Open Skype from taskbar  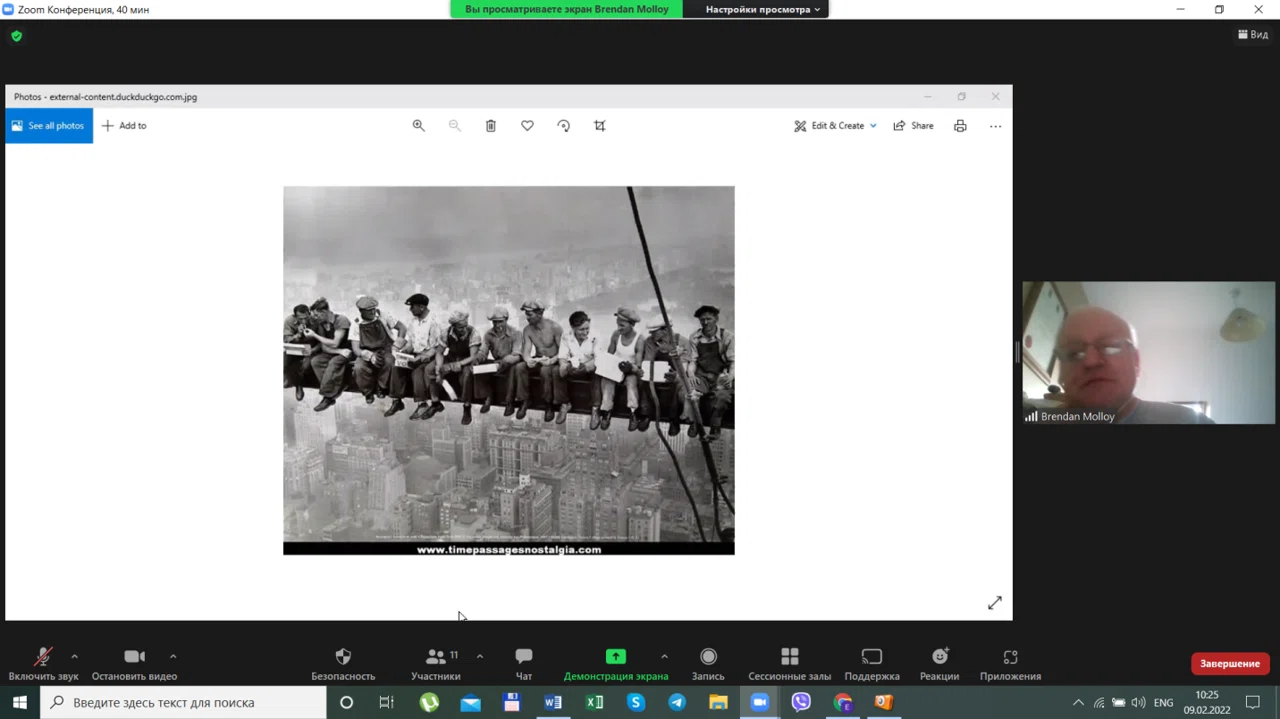pos(636,702)
